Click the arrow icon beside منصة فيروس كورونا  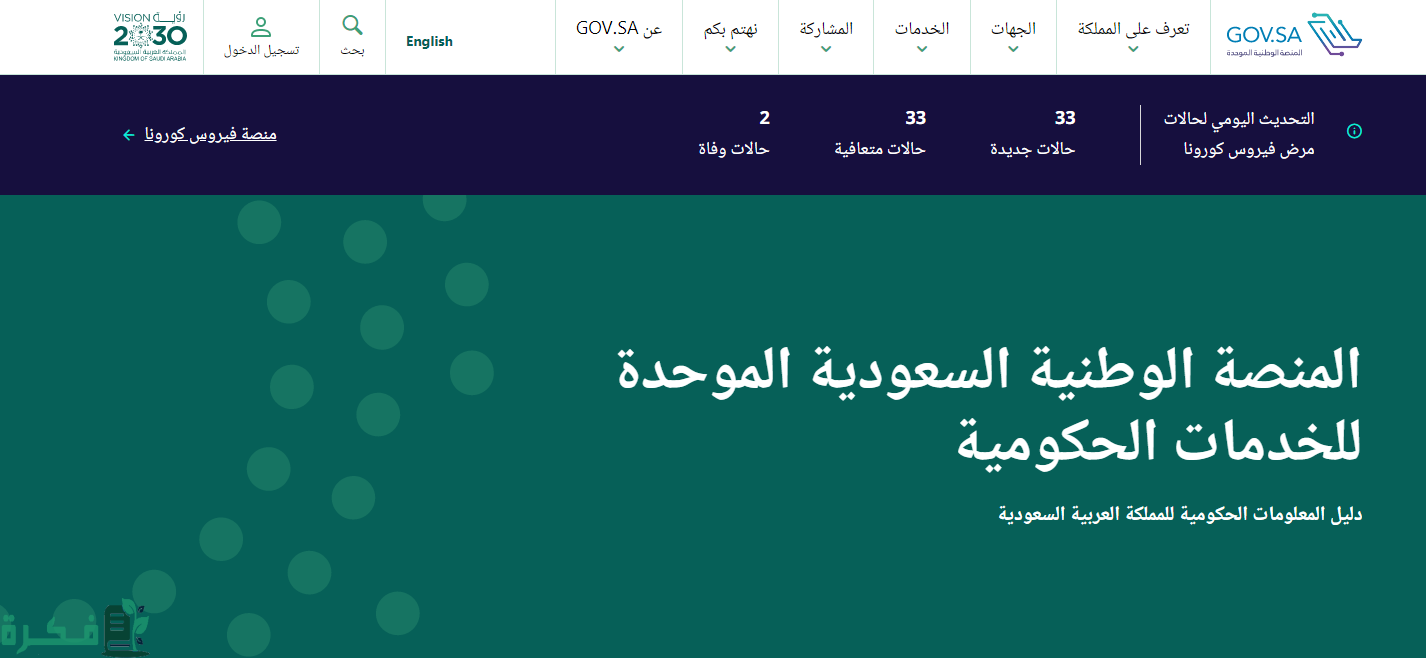tap(128, 135)
